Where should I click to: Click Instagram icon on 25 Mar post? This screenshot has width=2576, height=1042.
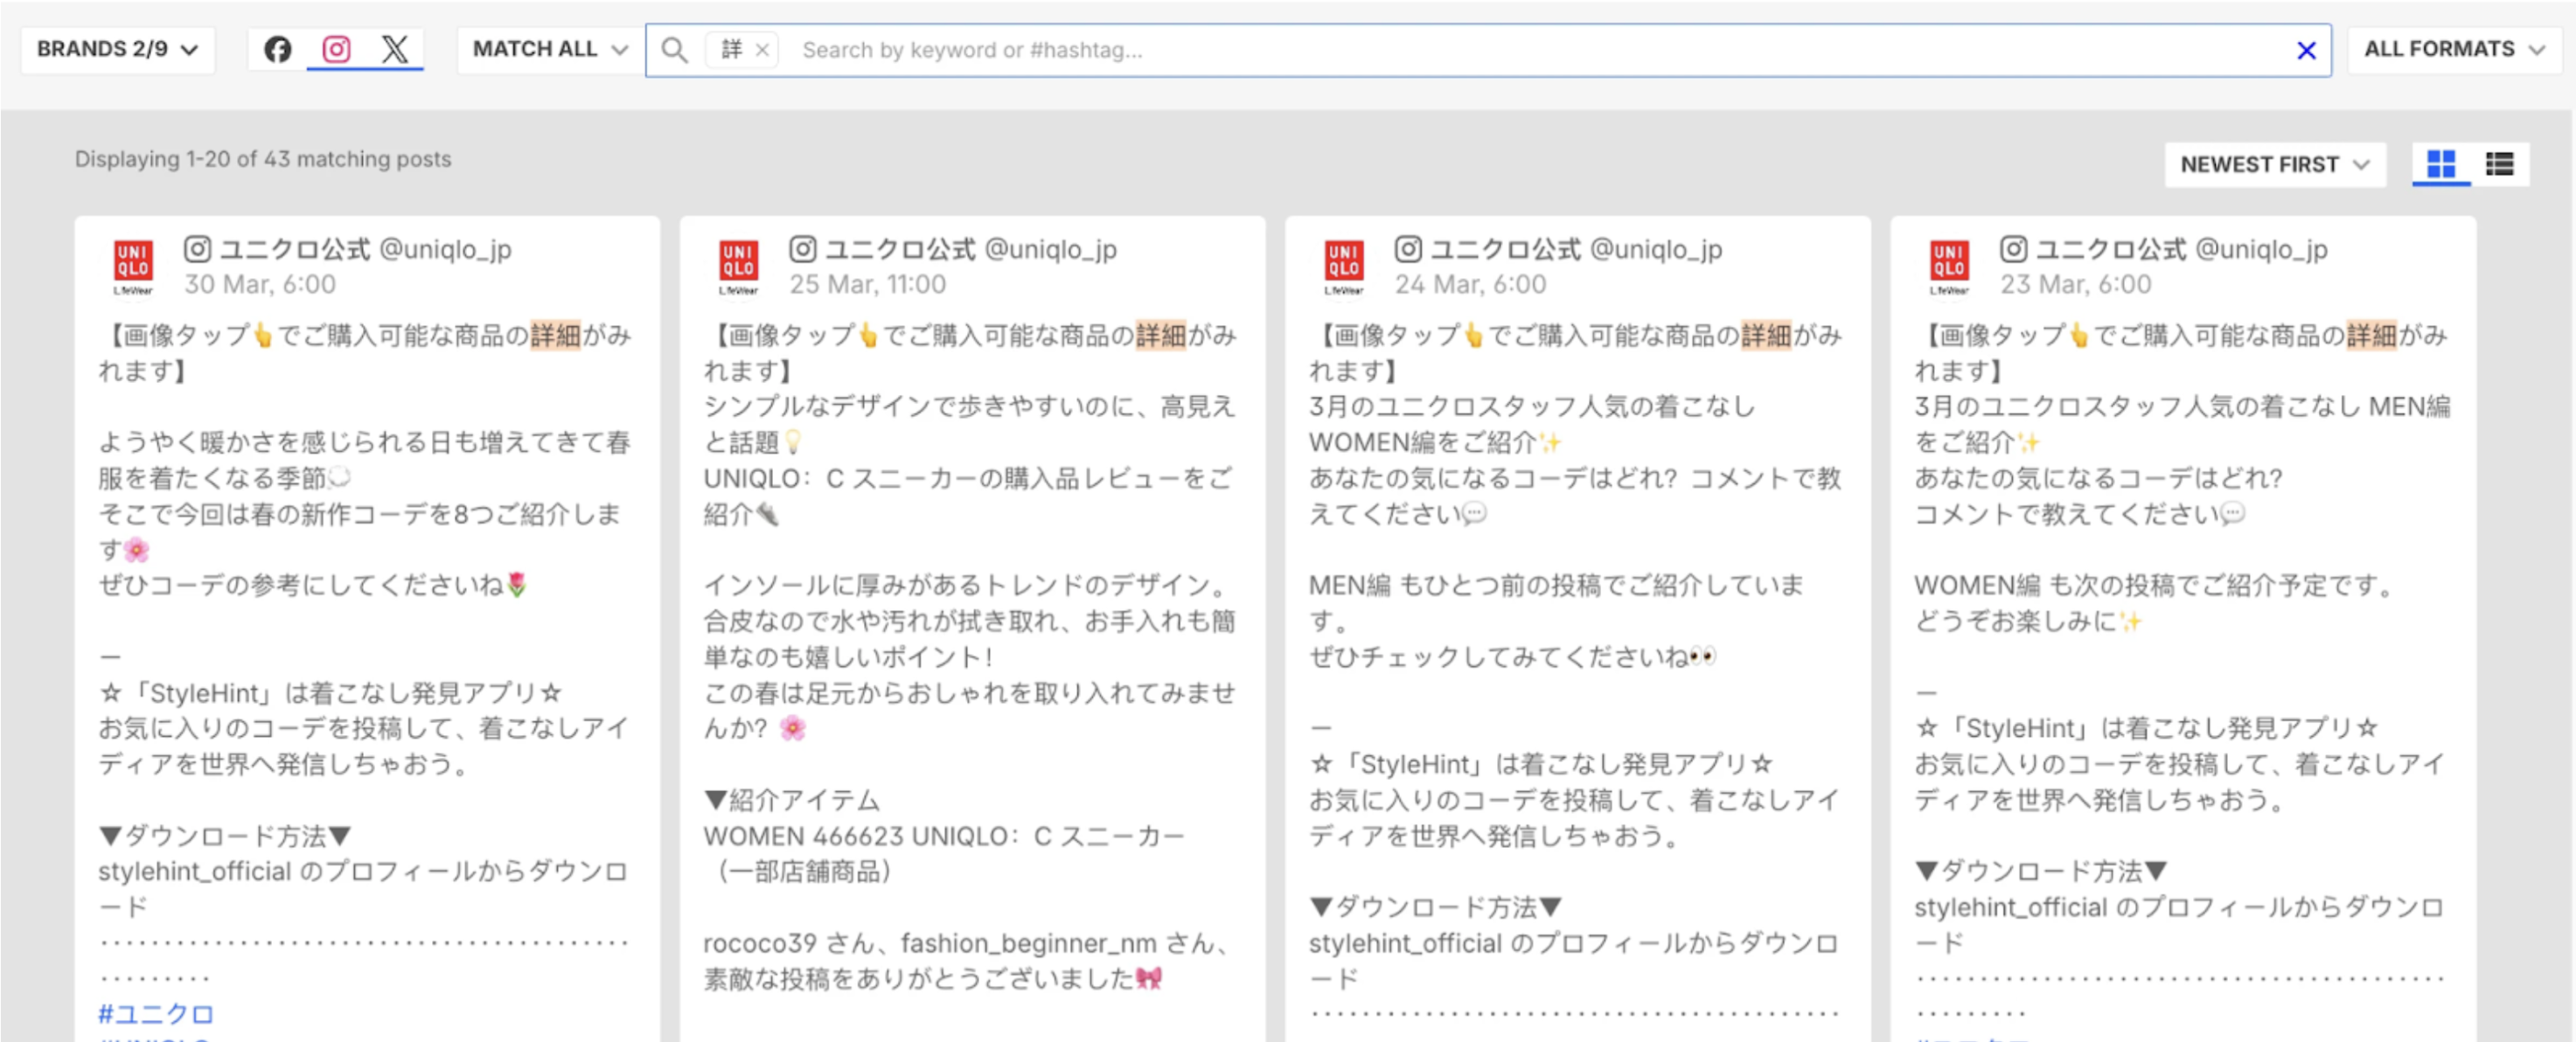coord(803,249)
